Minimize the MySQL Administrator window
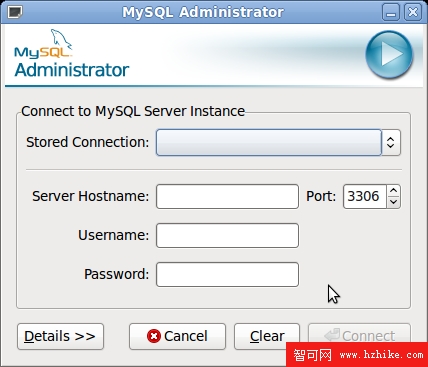The height and width of the screenshot is (367, 428). [391, 12]
